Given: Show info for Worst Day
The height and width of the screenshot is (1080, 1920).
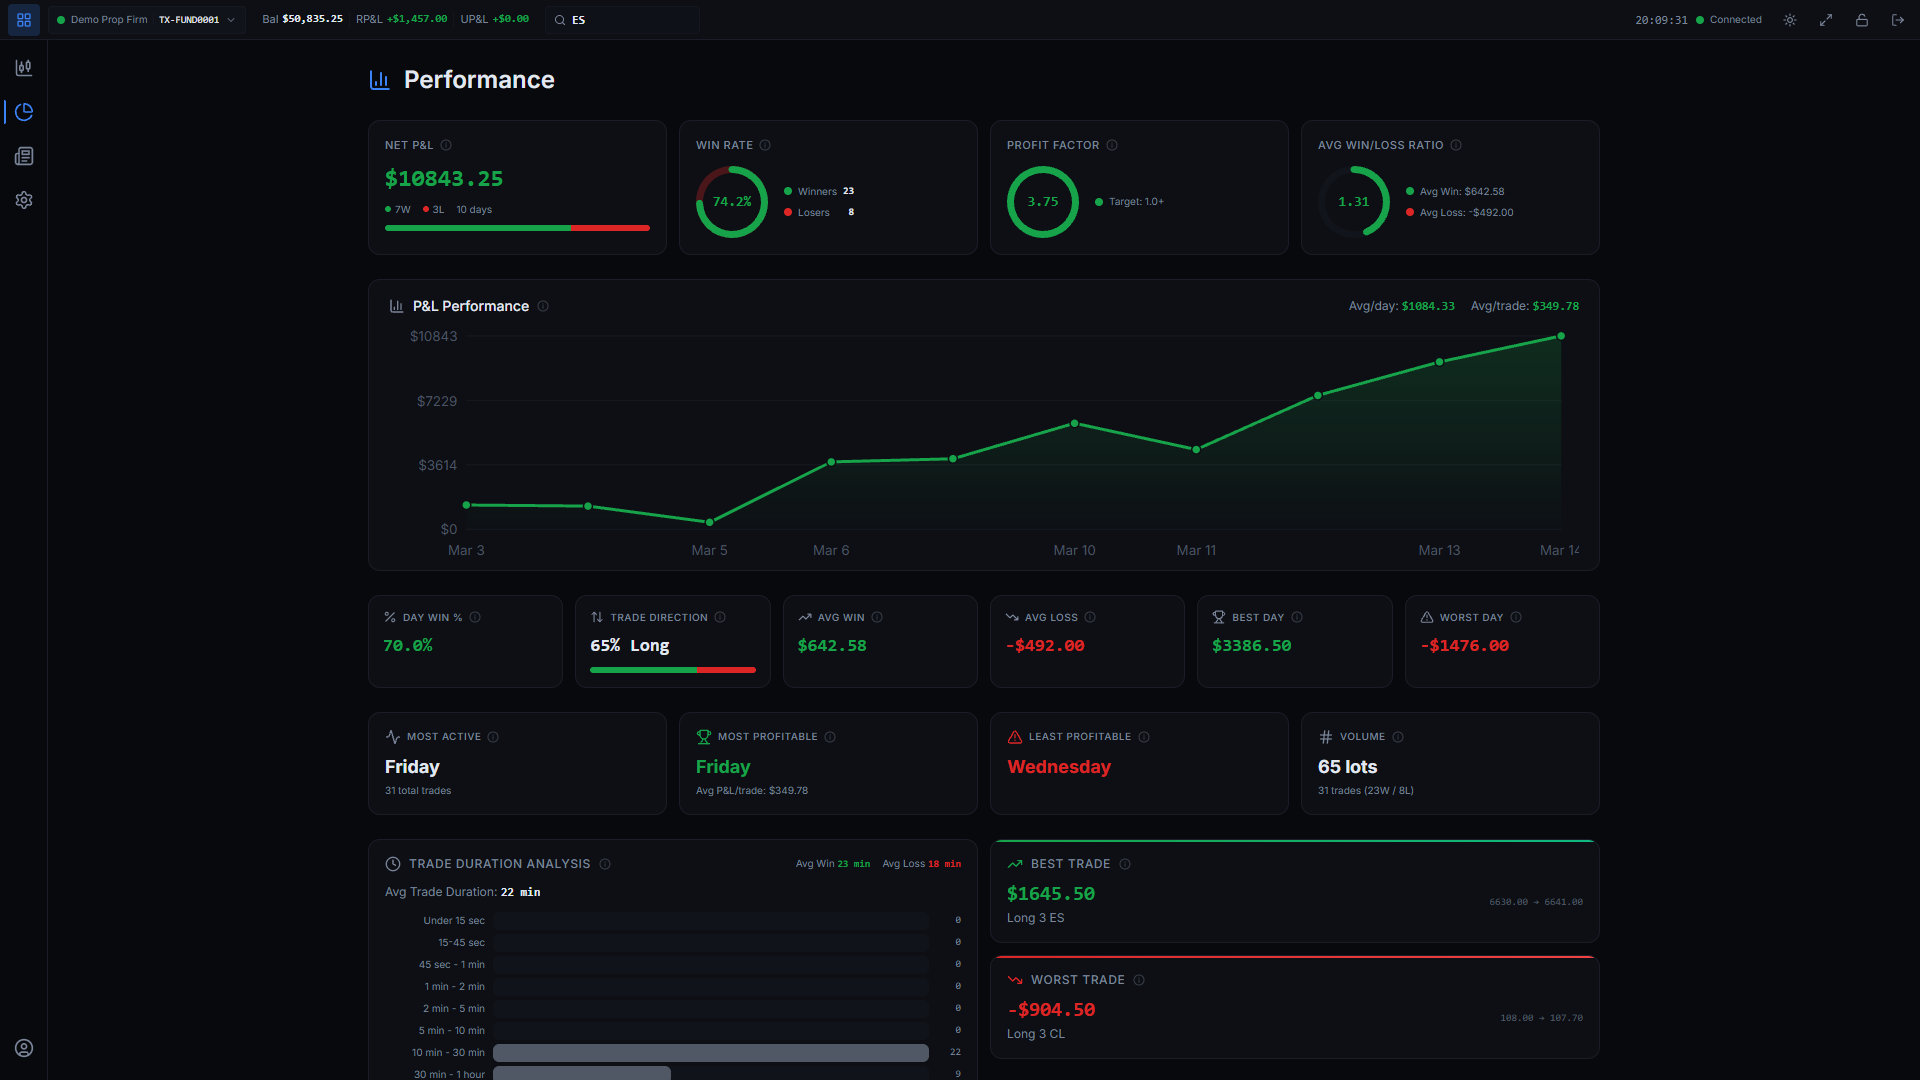Looking at the screenshot, I should pos(1516,617).
